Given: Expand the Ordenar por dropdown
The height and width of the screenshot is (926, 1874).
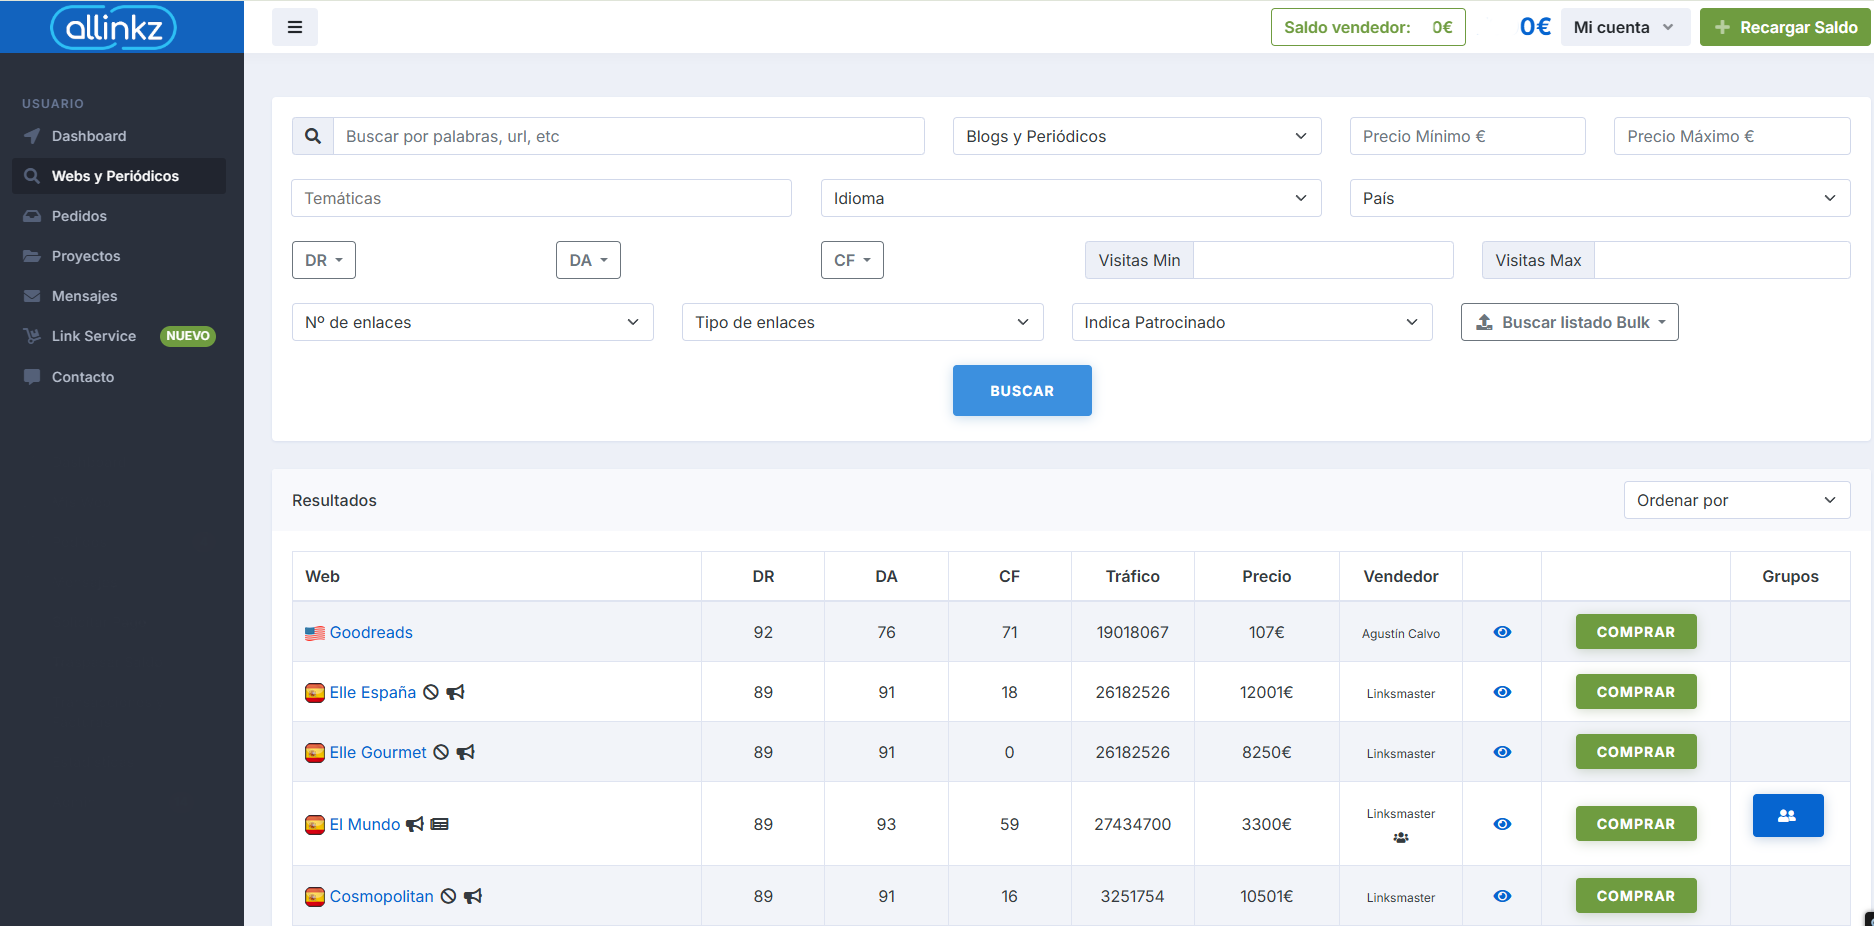Looking at the screenshot, I should click(x=1736, y=500).
